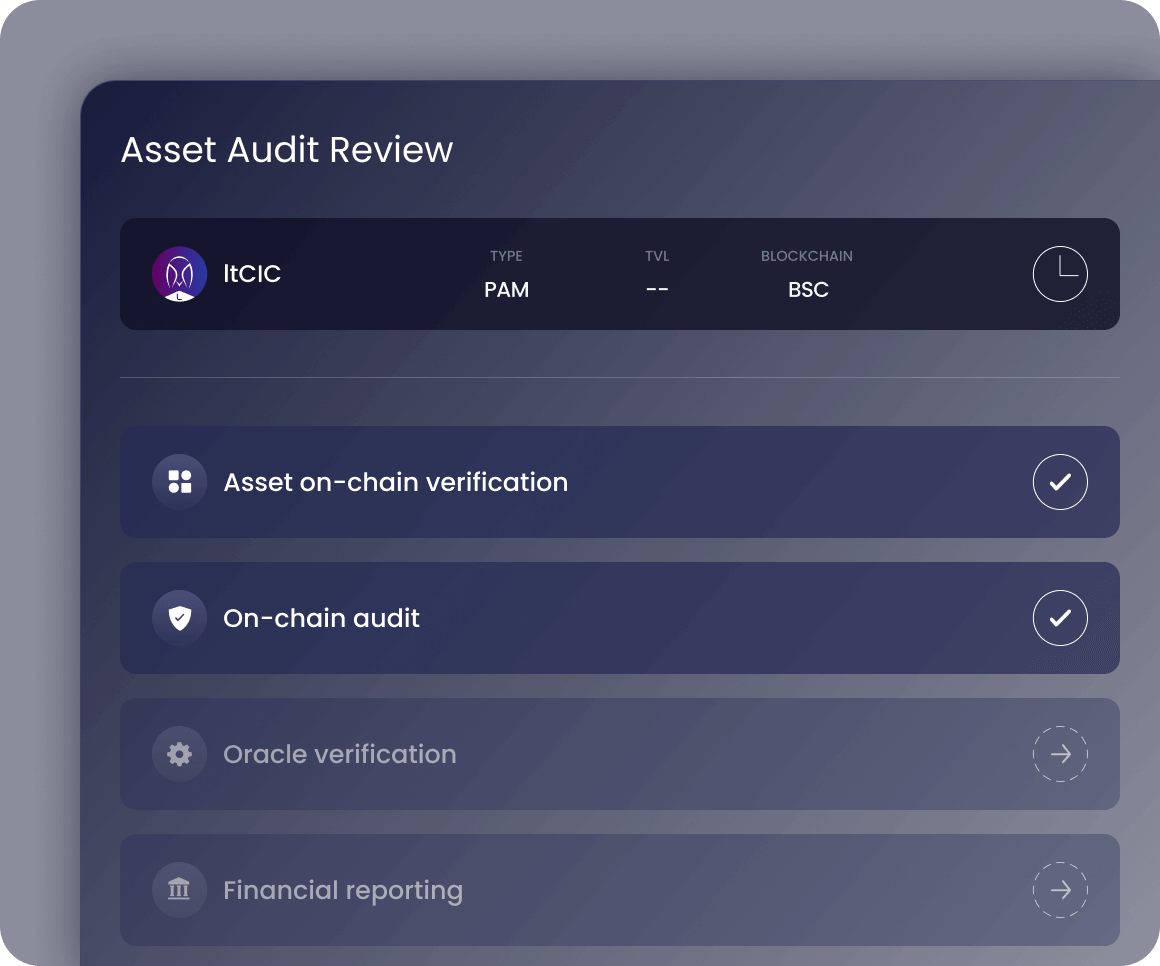Viewport: 1160px width, 966px height.
Task: Click the gear icon beside Oracle verification
Action: tap(179, 754)
